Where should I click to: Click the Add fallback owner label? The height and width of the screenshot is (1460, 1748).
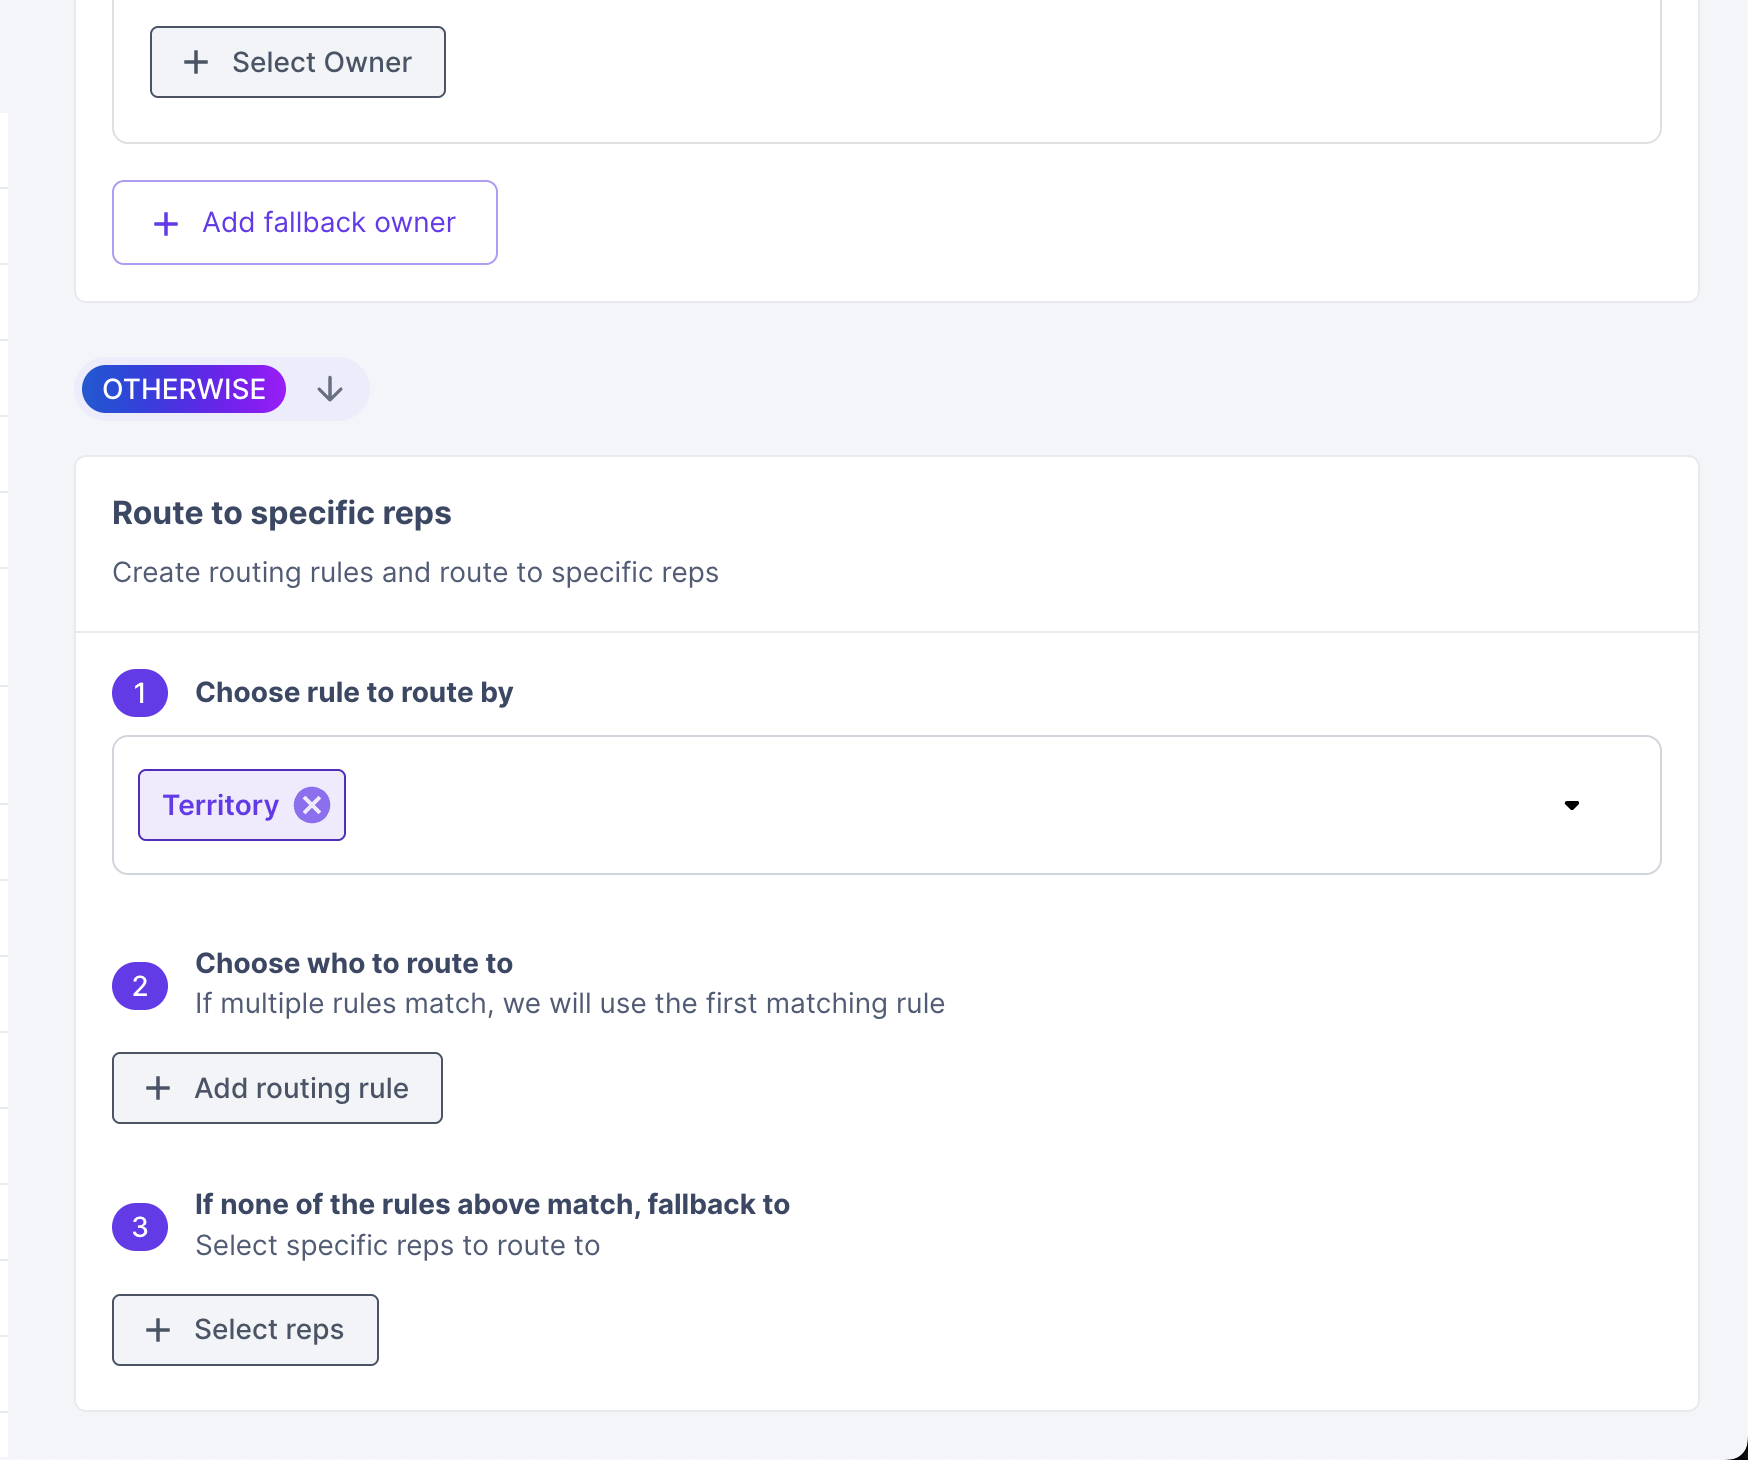click(x=329, y=222)
